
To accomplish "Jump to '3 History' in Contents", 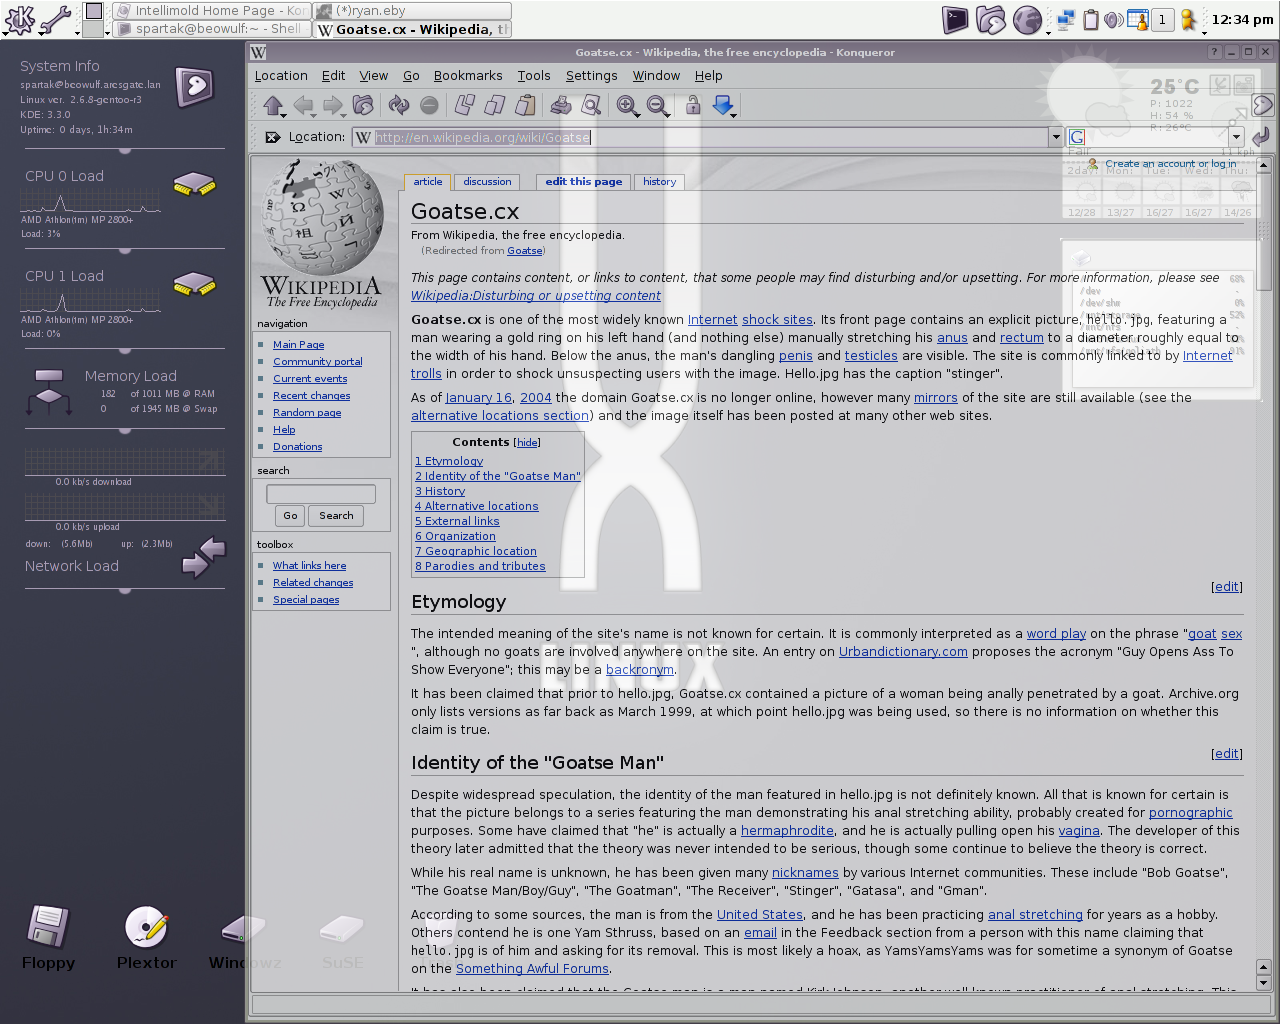I will [x=440, y=492].
